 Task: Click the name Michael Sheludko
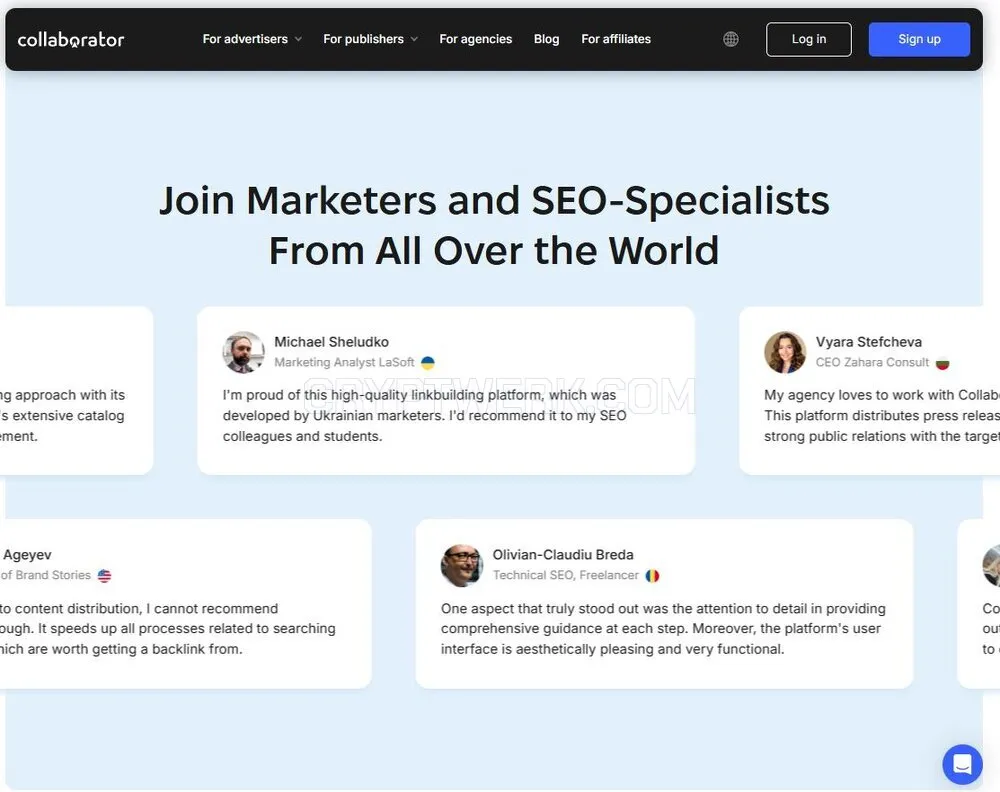[x=332, y=342]
